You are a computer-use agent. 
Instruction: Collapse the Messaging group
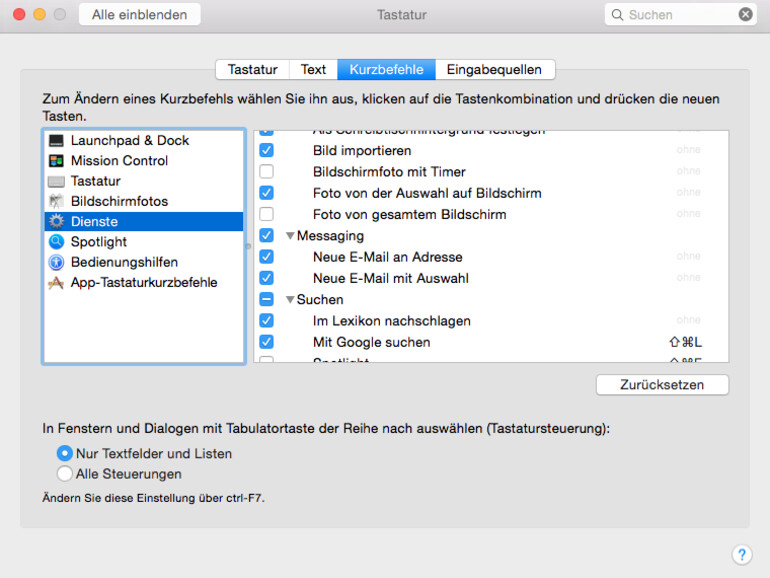click(290, 236)
